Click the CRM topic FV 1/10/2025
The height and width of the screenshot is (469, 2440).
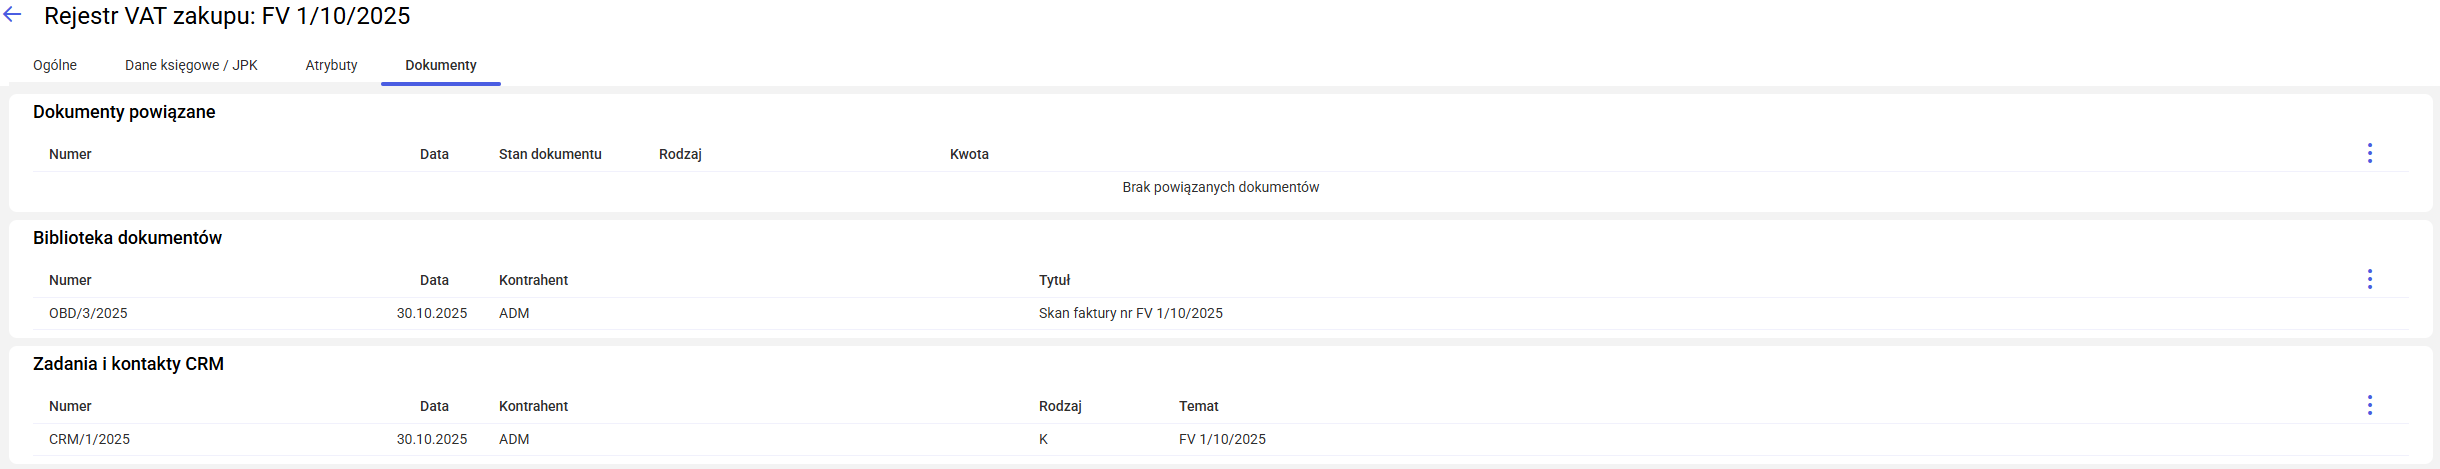(x=1222, y=439)
